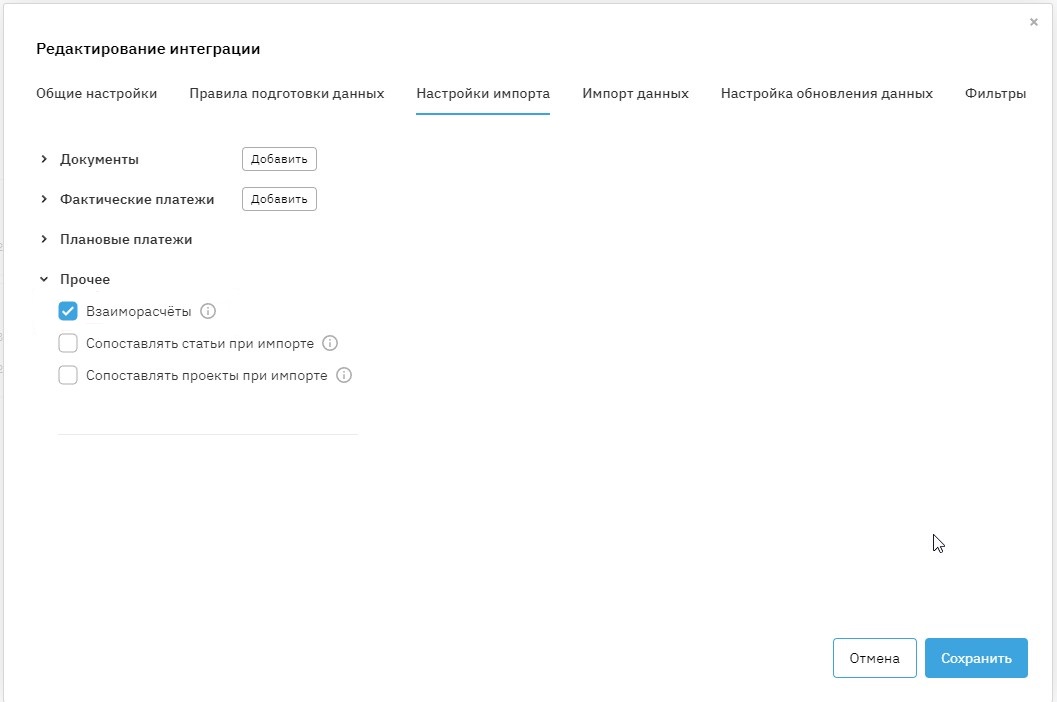Open the Настройка обновления данных tab
1057x702 pixels.
[x=826, y=93]
